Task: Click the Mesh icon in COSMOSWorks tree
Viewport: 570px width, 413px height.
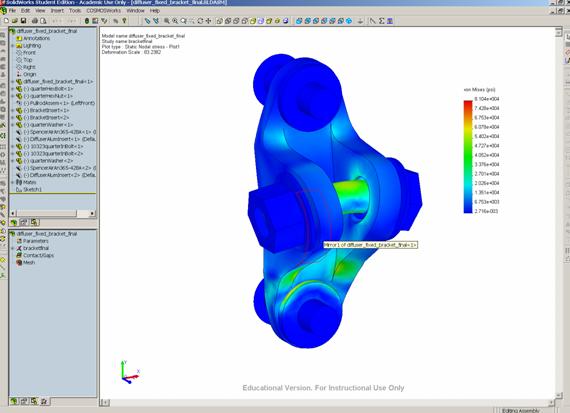Action: tap(19, 262)
